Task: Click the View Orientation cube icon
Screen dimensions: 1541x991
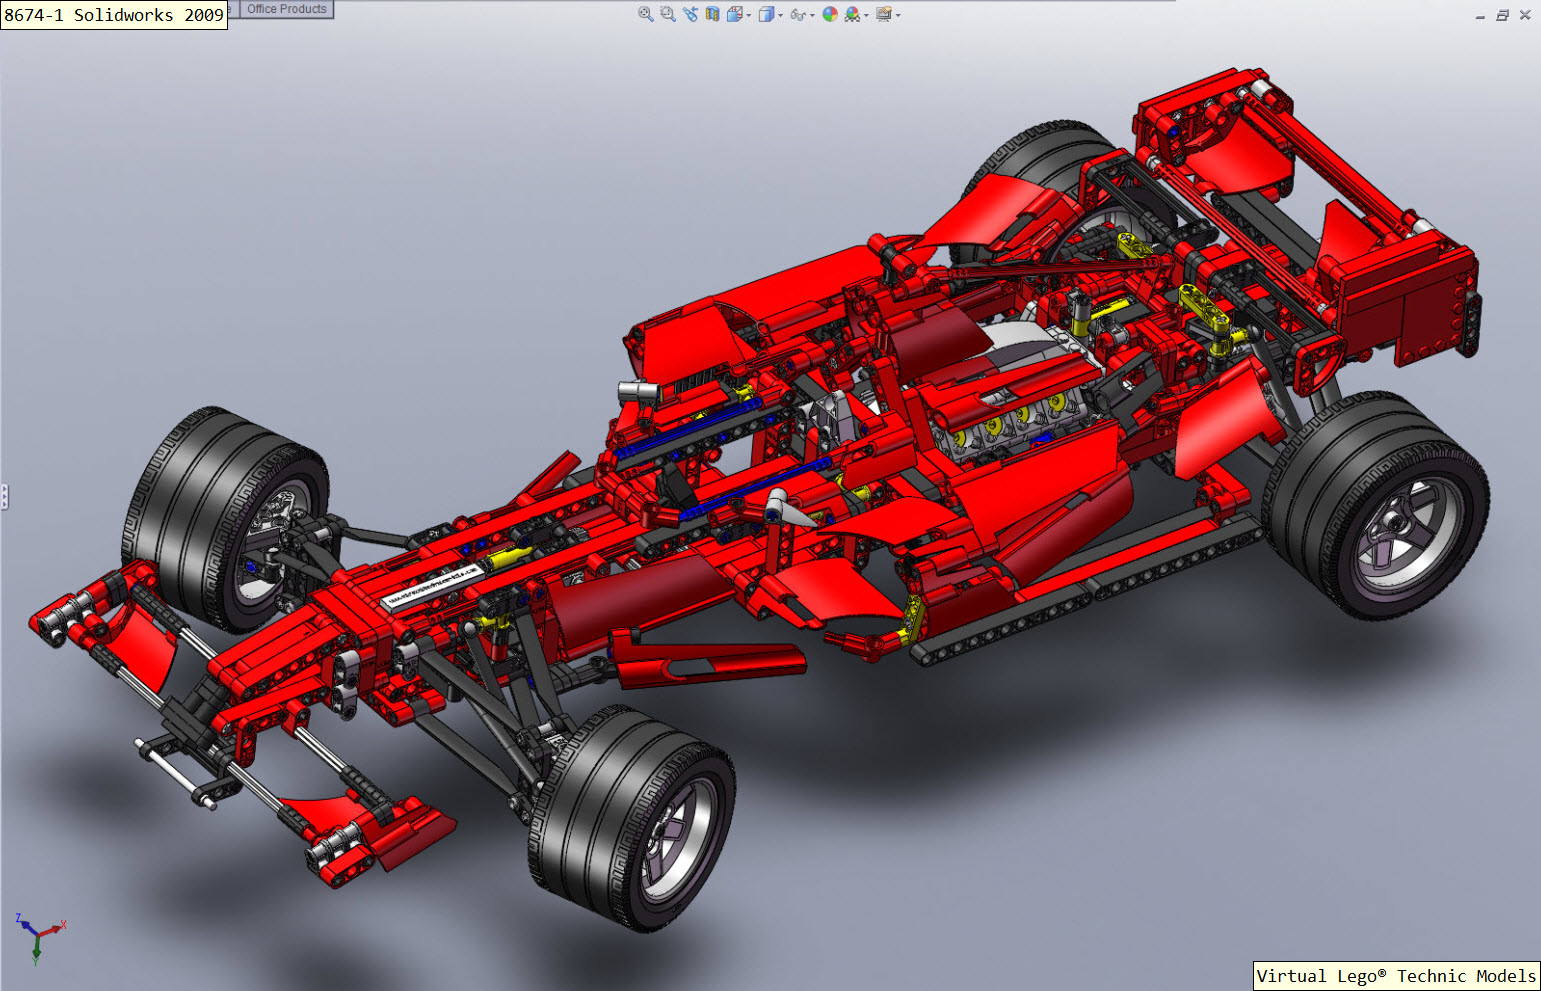Action: coord(735,14)
